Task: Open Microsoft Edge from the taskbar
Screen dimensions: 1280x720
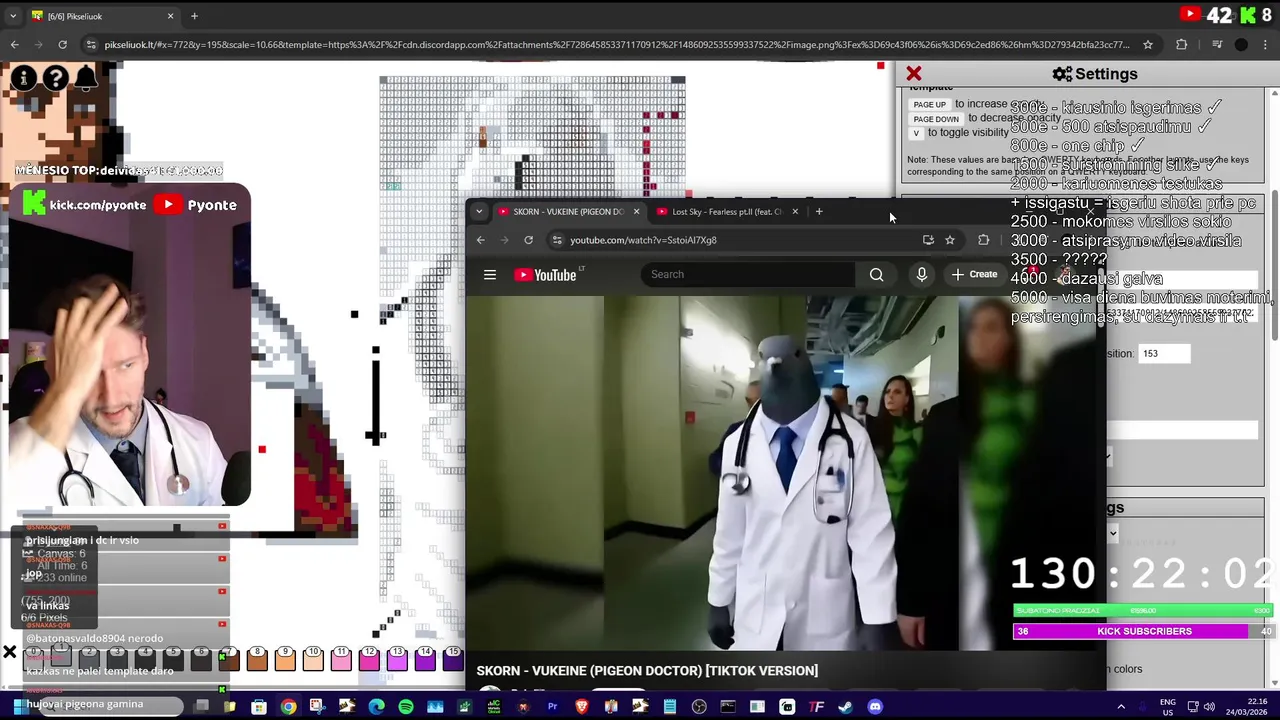Action: tap(376, 707)
